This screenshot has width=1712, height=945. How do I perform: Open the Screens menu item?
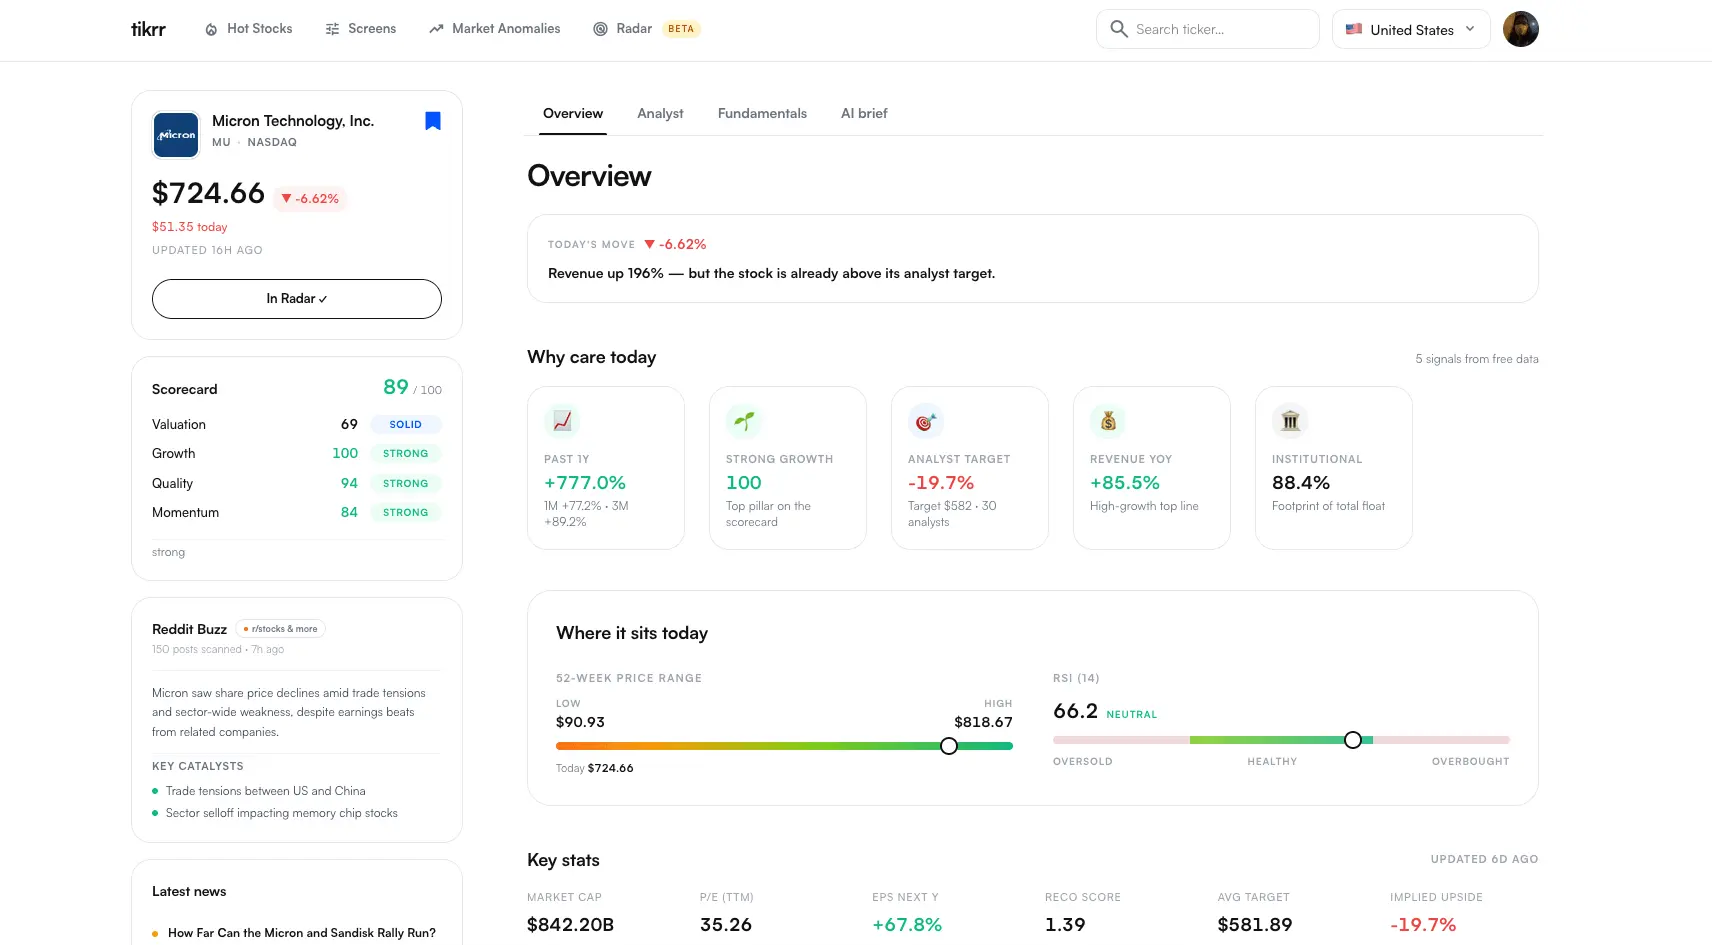point(361,29)
